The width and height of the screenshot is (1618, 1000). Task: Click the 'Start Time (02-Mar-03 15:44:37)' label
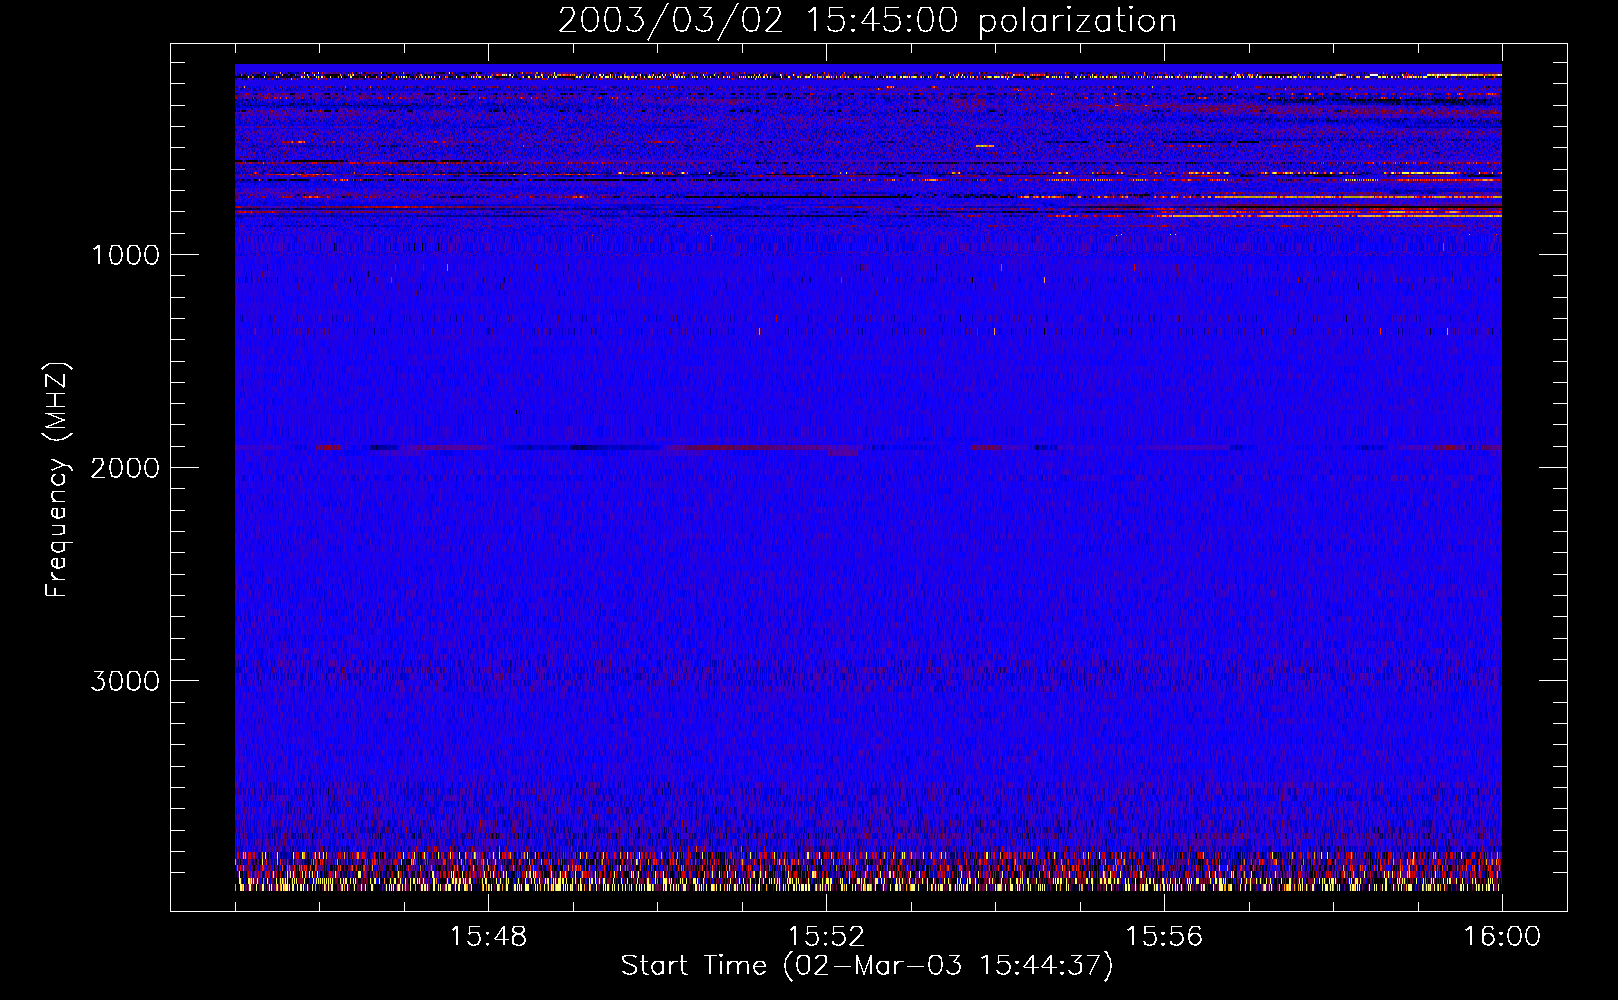[867, 966]
